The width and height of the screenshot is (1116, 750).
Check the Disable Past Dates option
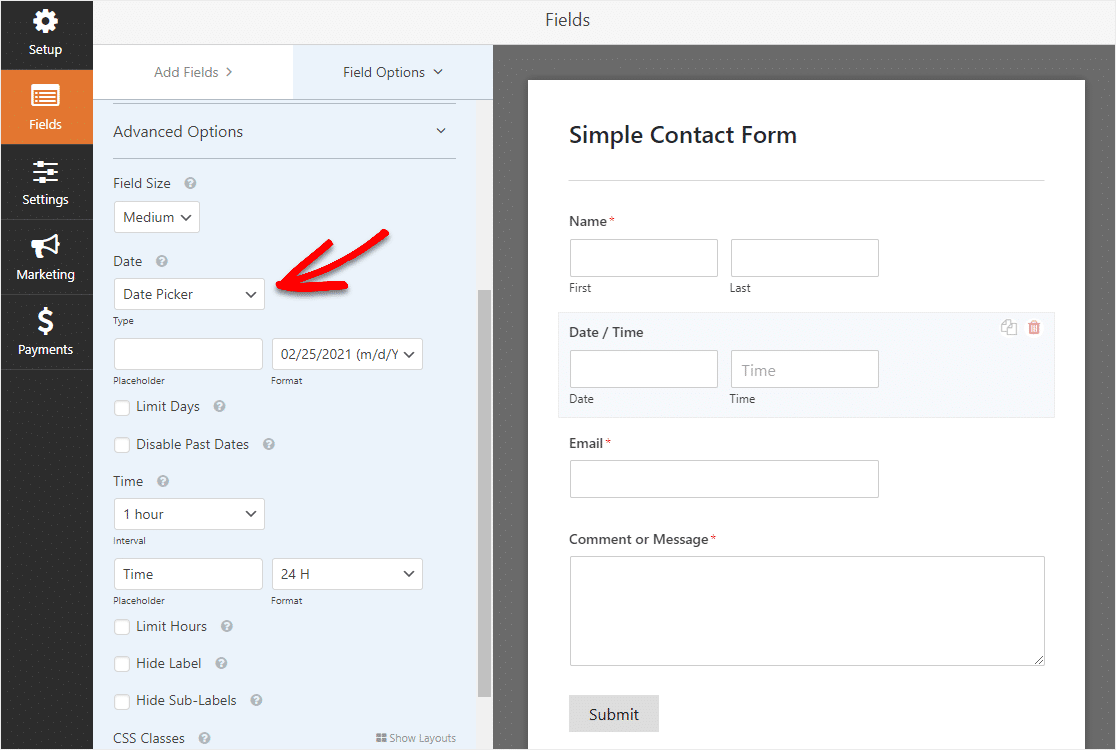tap(122, 445)
